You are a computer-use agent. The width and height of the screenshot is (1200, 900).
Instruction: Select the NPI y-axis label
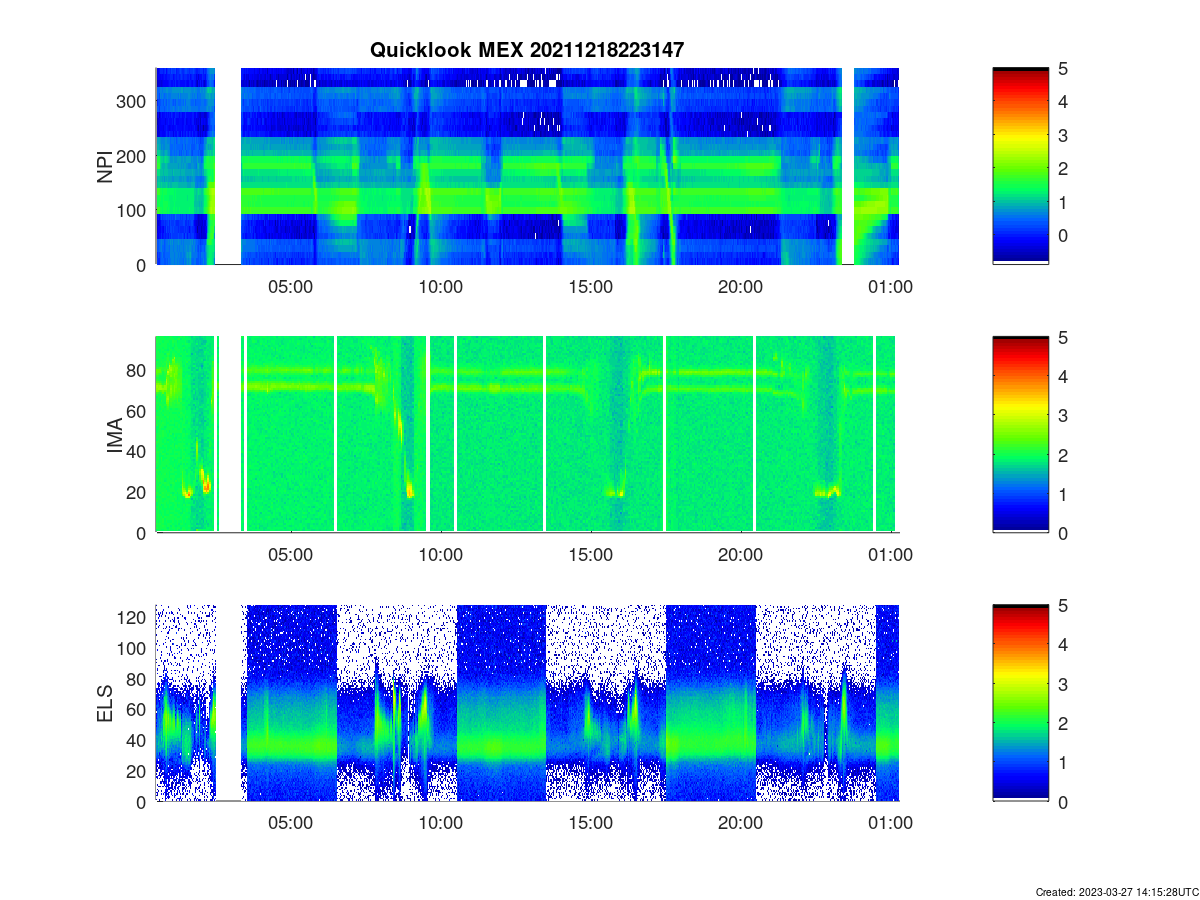tap(104, 167)
